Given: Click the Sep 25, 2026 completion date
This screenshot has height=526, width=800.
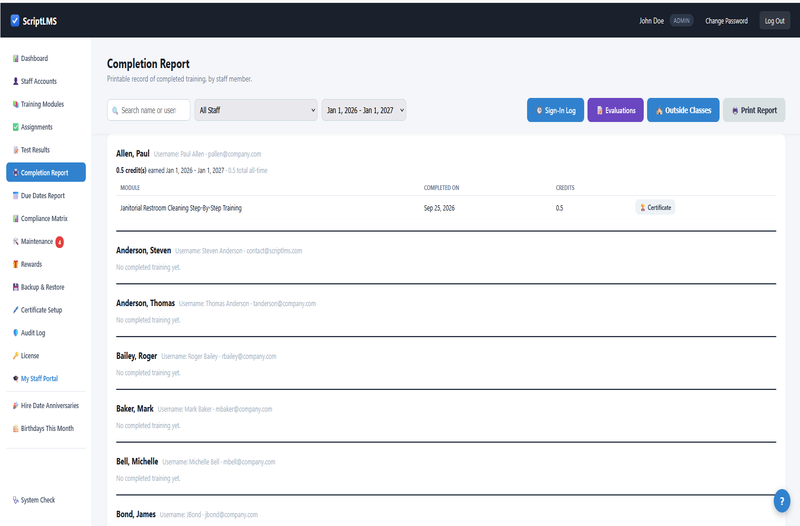Looking at the screenshot, I should [439, 208].
